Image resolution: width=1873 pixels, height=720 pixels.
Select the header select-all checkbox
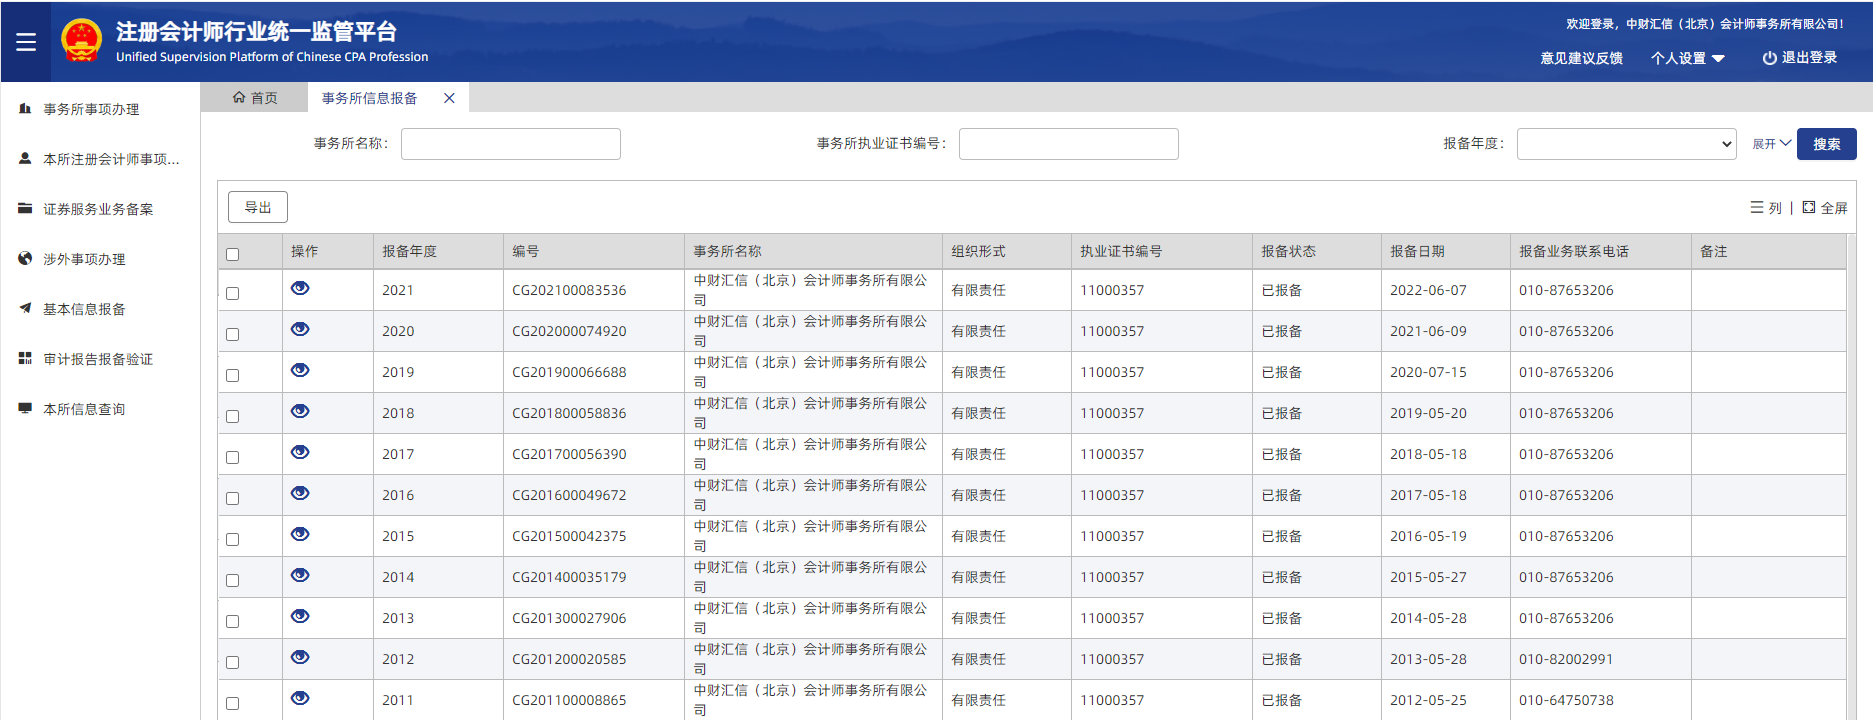click(233, 254)
